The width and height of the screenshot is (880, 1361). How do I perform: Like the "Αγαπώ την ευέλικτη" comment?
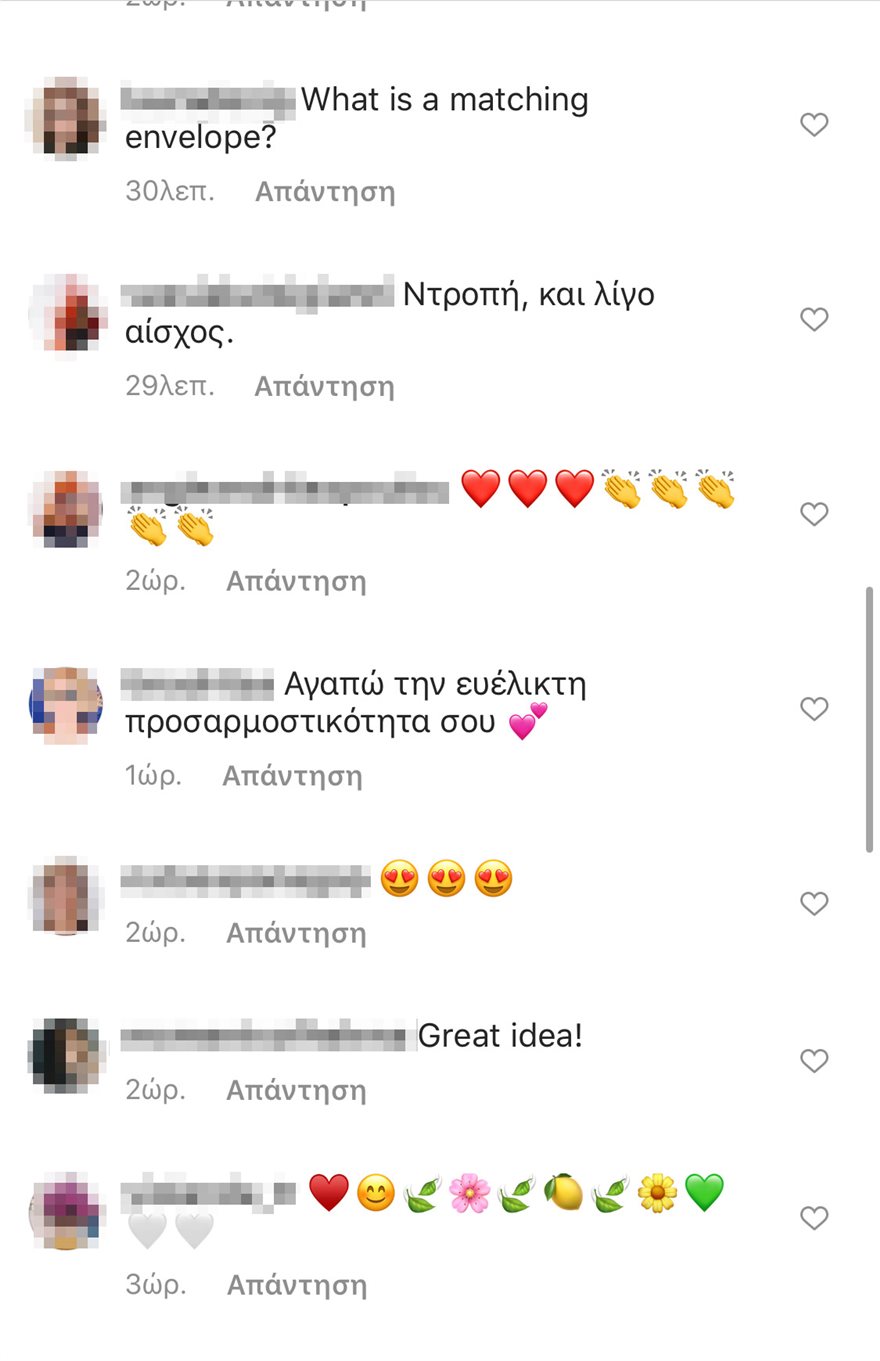[x=815, y=710]
